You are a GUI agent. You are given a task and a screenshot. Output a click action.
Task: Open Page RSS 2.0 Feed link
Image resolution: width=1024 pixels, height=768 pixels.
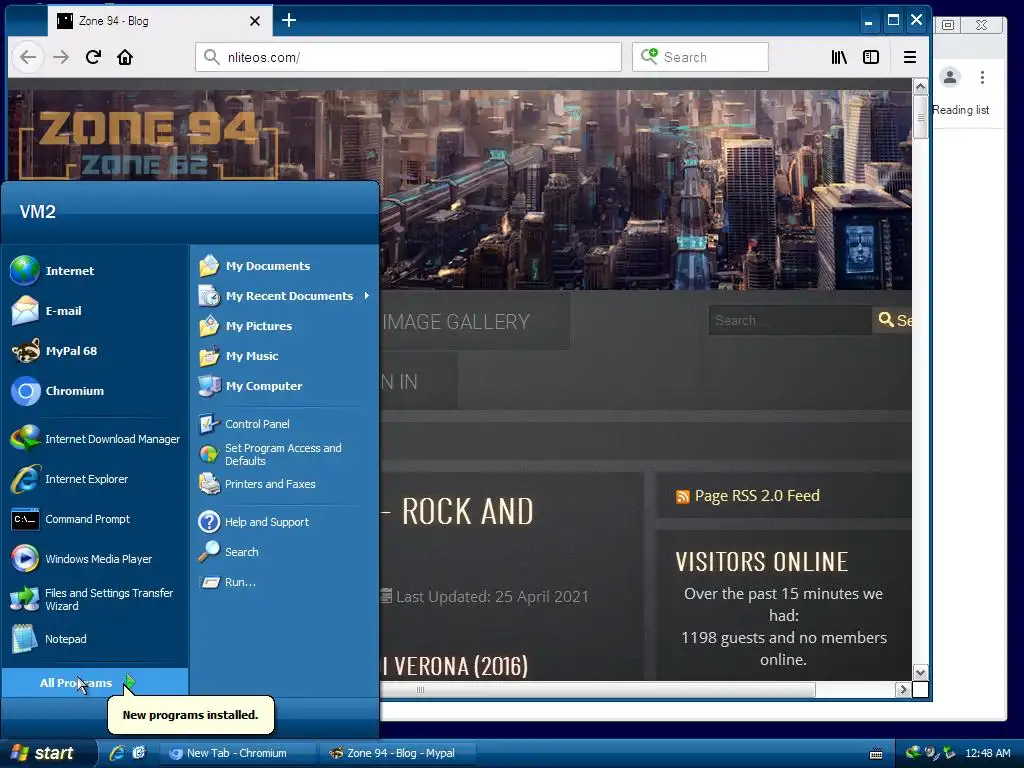pyautogui.click(x=756, y=496)
